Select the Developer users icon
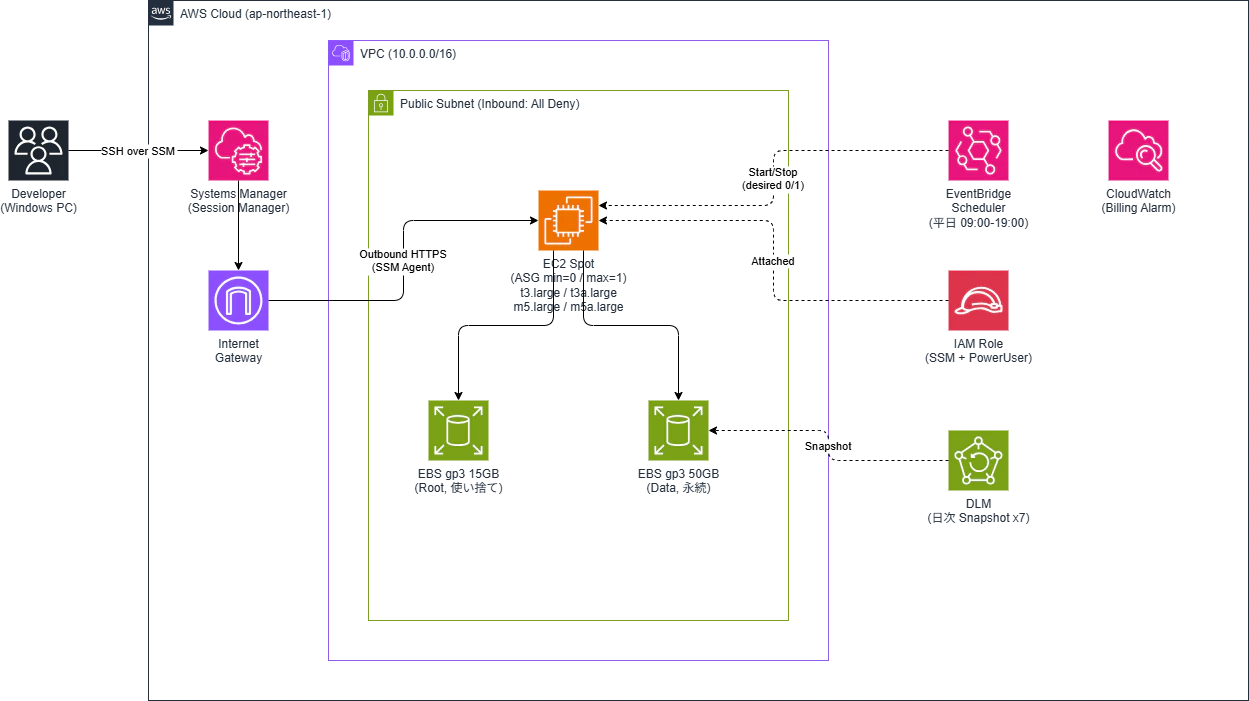 (38, 150)
